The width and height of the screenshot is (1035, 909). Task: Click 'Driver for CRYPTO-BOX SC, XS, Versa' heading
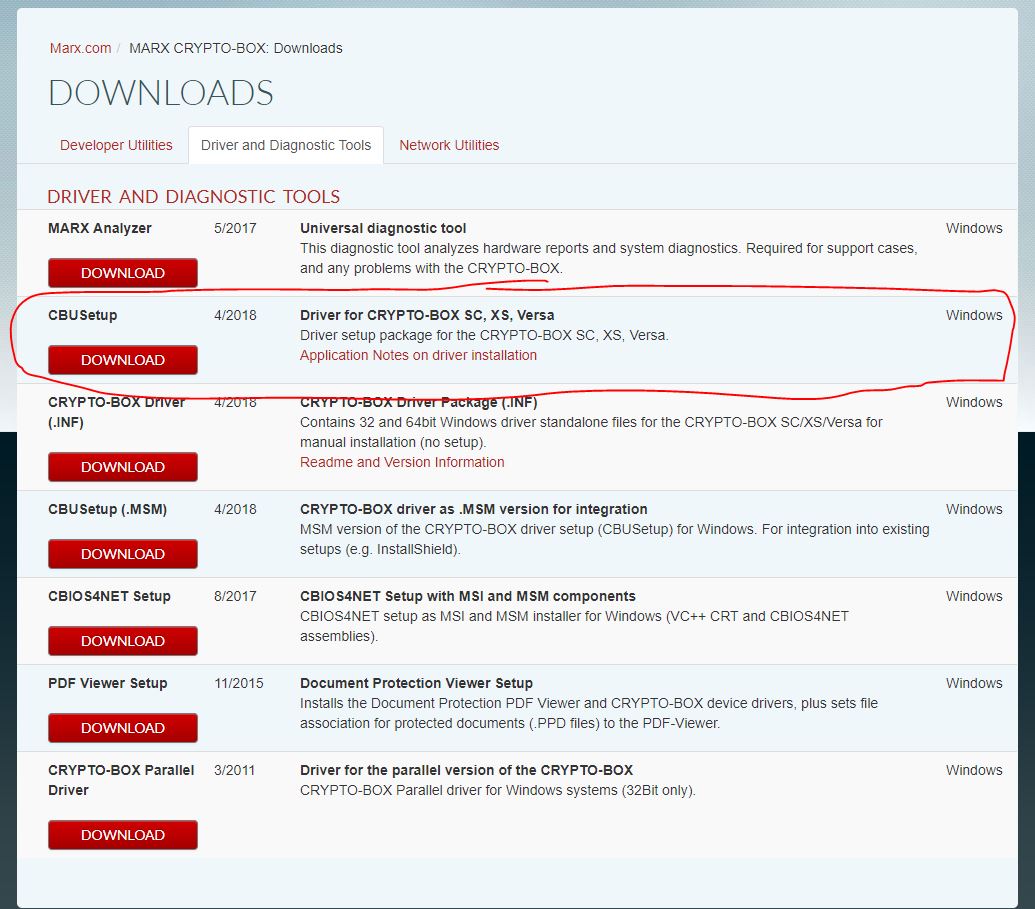point(427,316)
